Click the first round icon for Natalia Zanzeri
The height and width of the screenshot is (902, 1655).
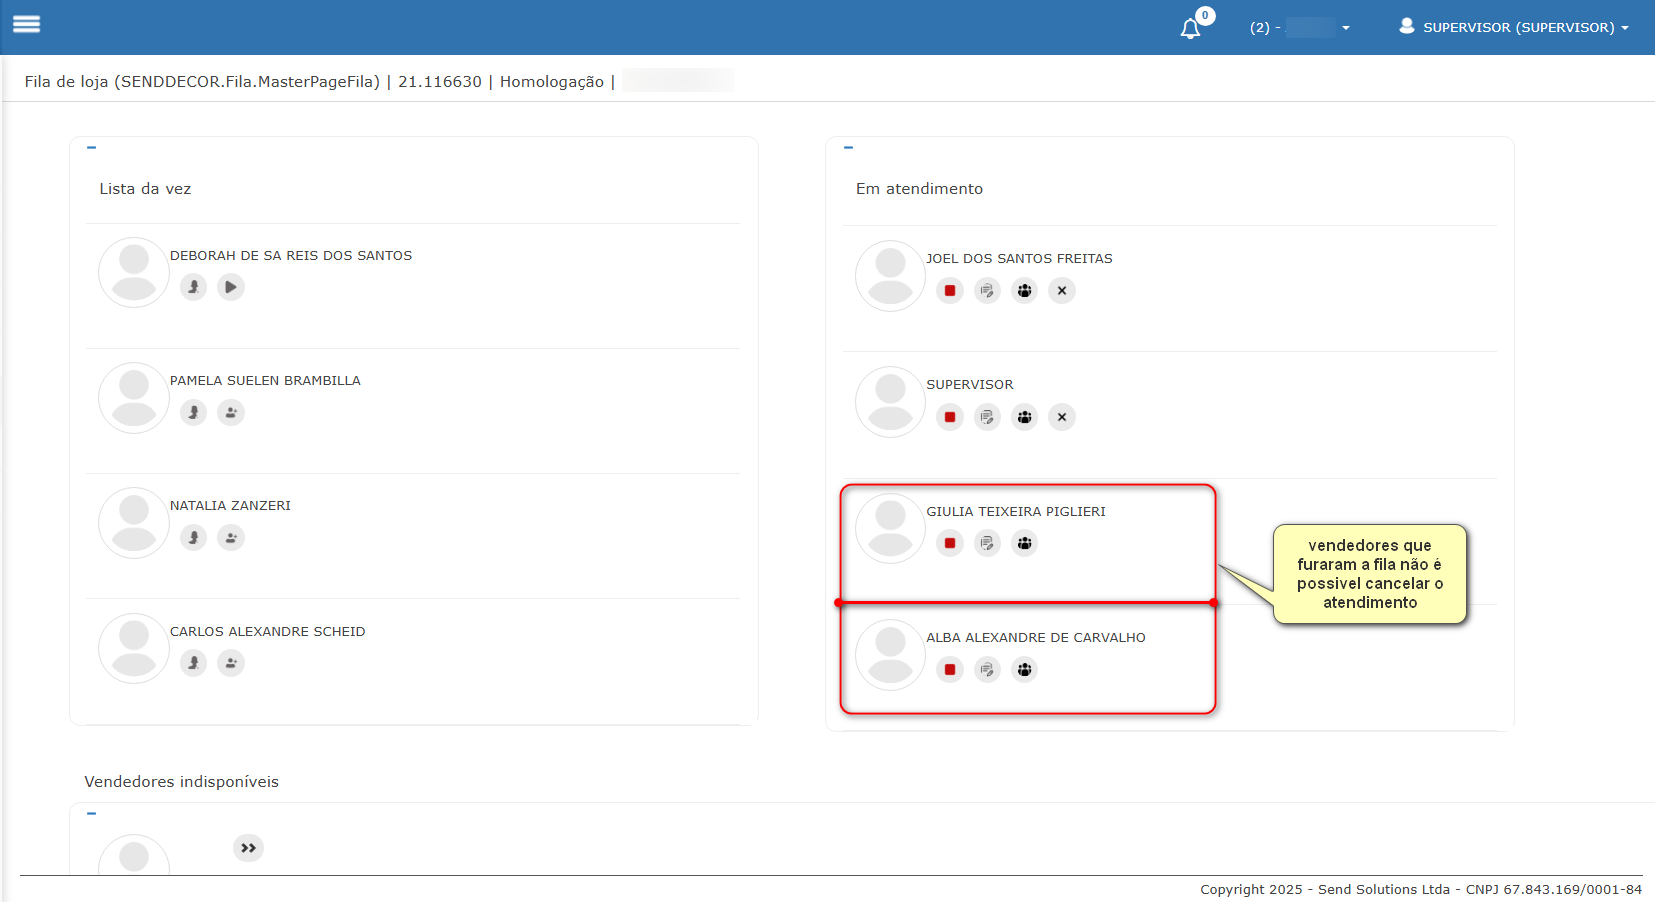[194, 538]
